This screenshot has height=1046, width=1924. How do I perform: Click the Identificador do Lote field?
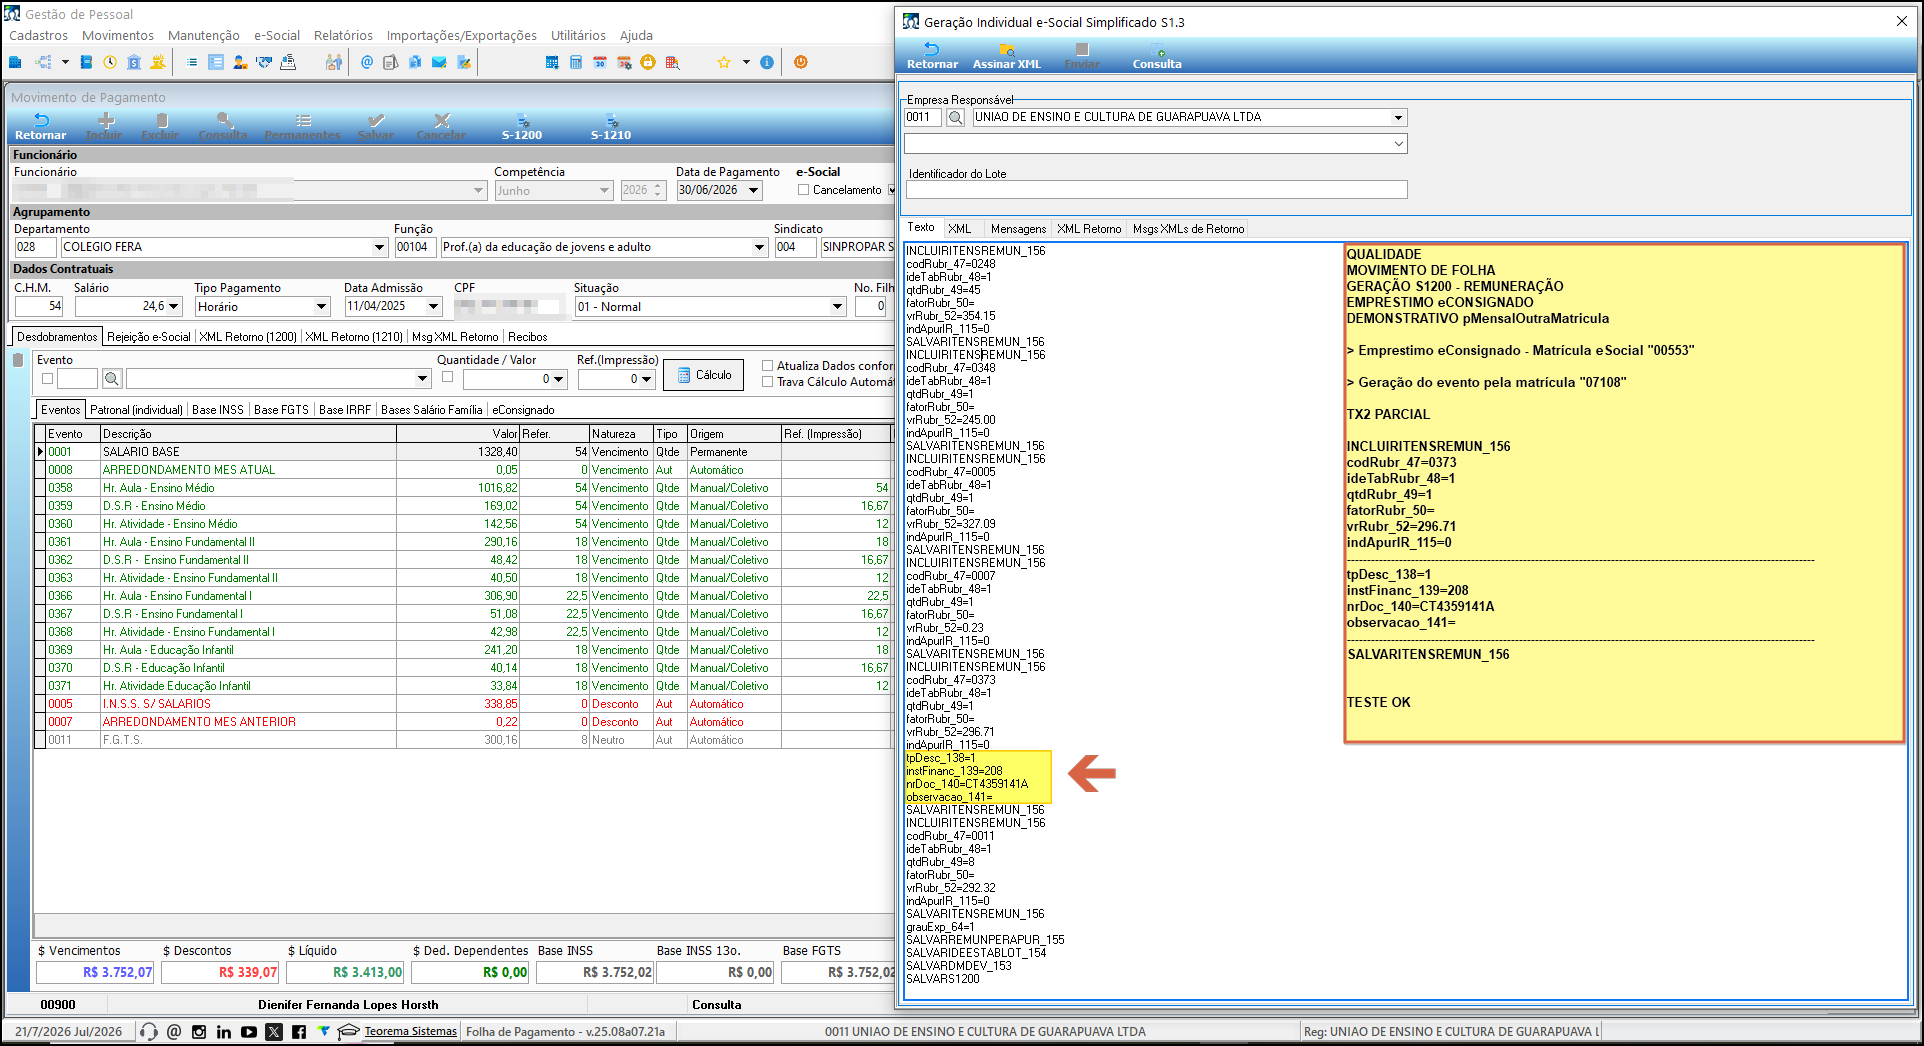(x=1156, y=190)
